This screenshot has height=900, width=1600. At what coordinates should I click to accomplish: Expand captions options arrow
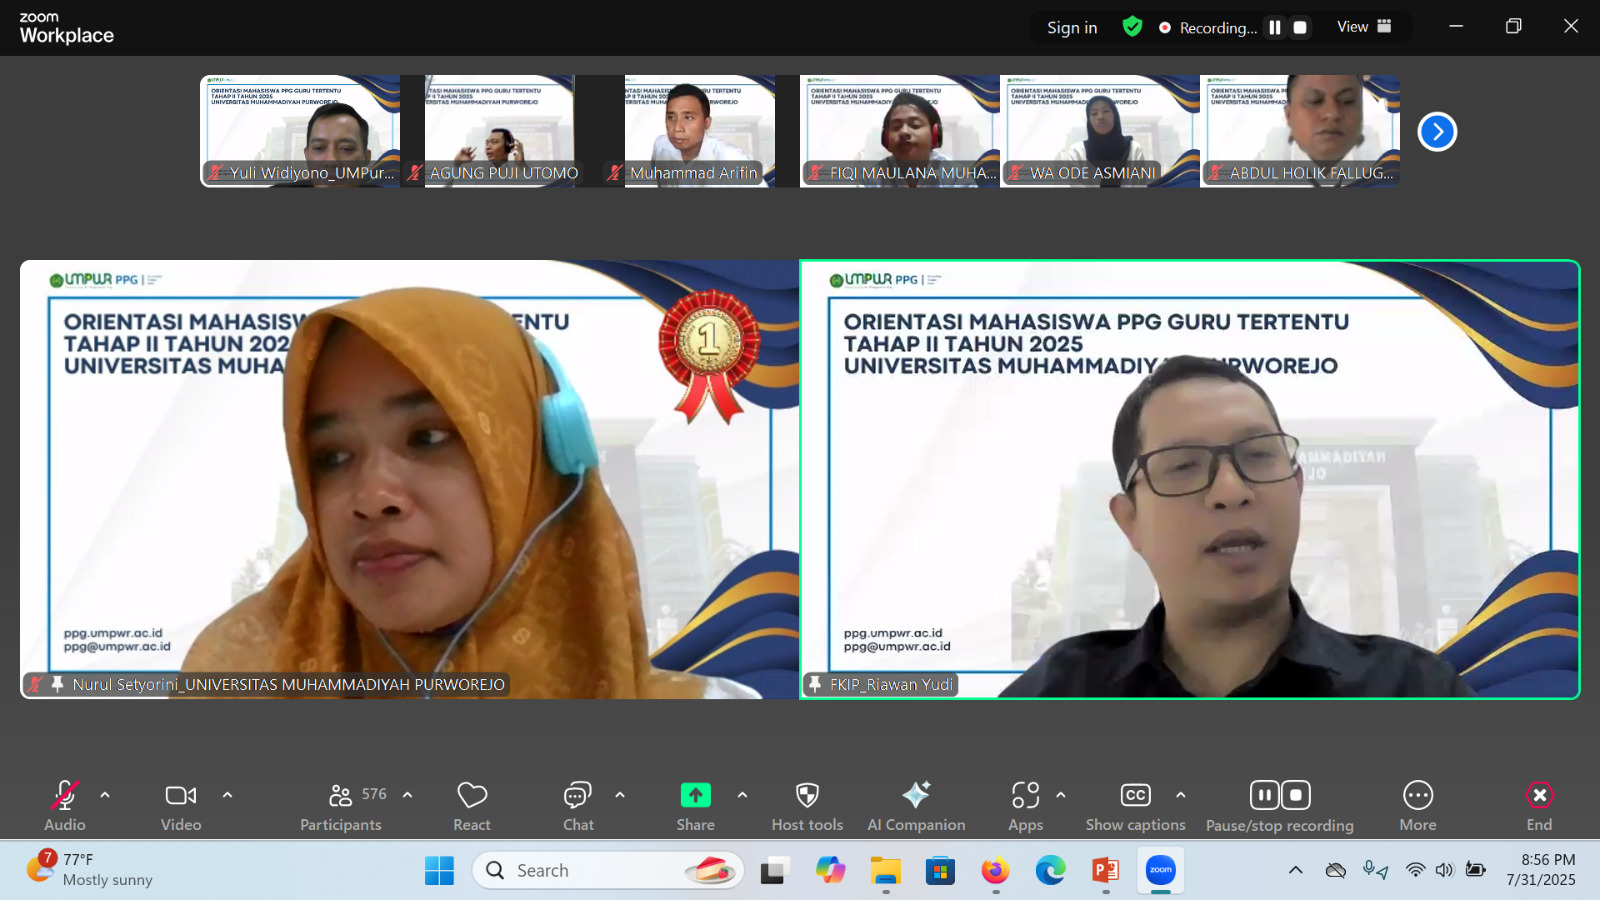click(x=1181, y=795)
